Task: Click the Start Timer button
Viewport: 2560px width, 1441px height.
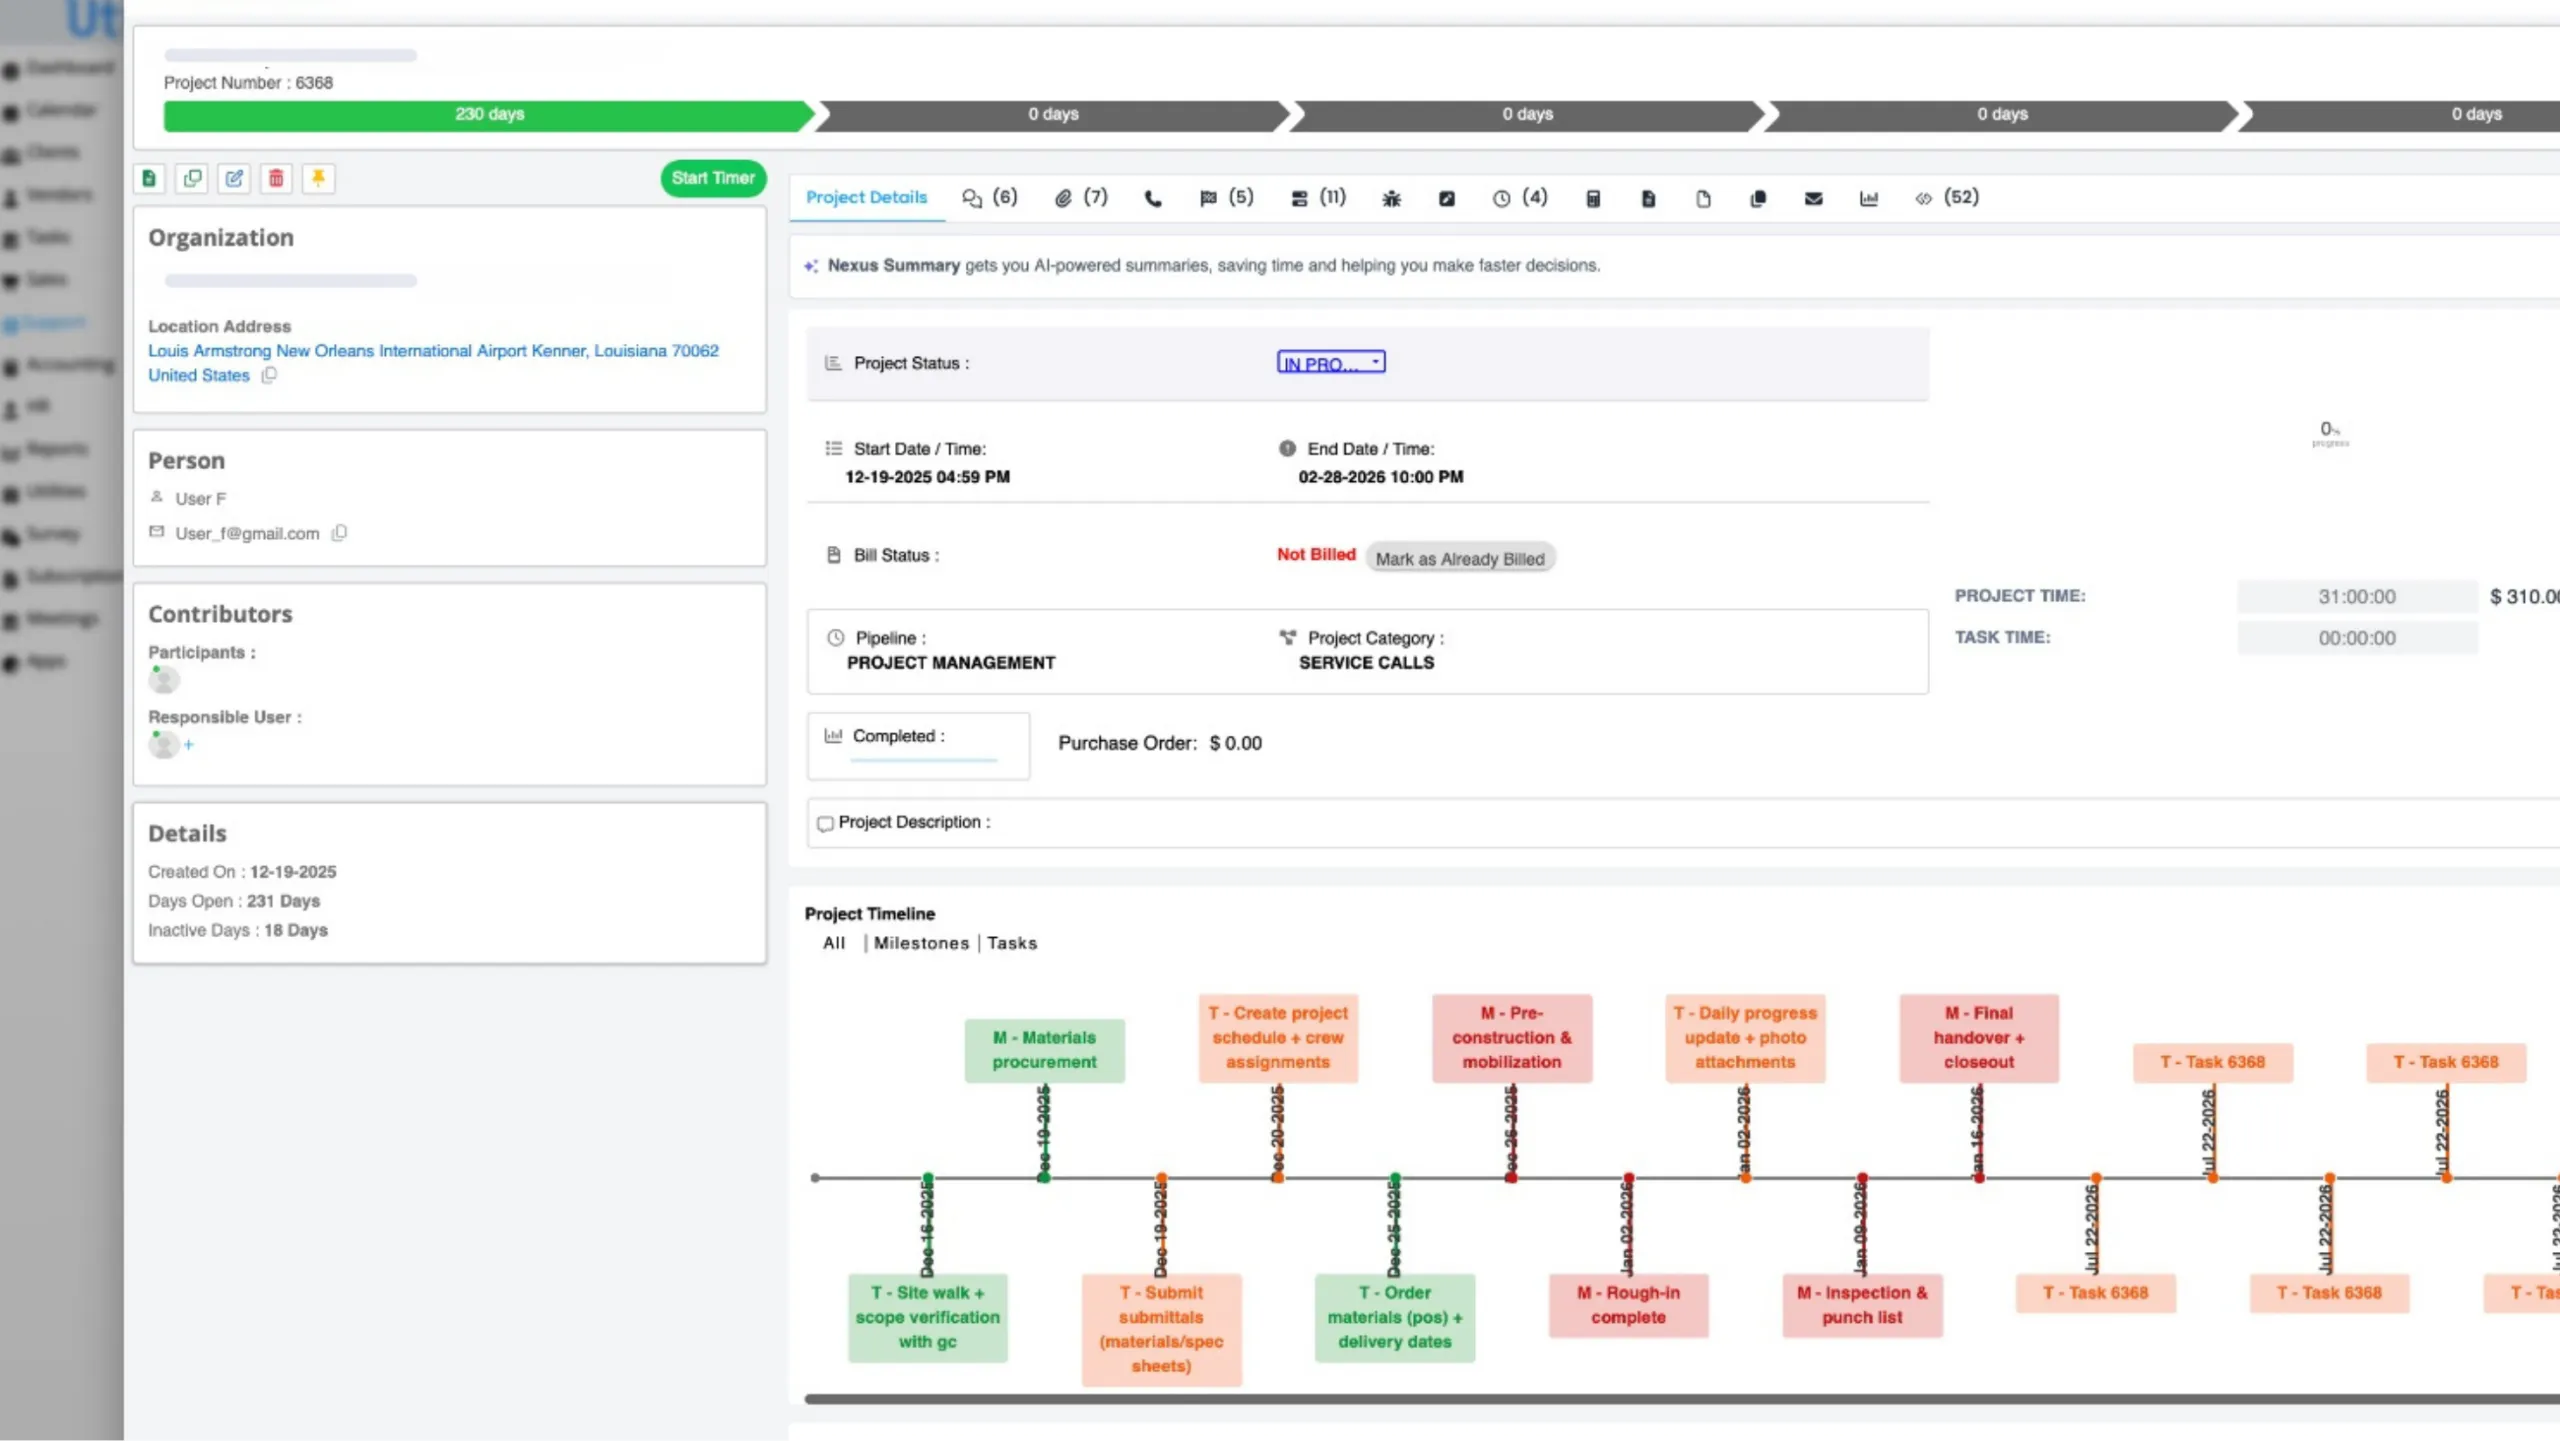Action: (x=713, y=178)
